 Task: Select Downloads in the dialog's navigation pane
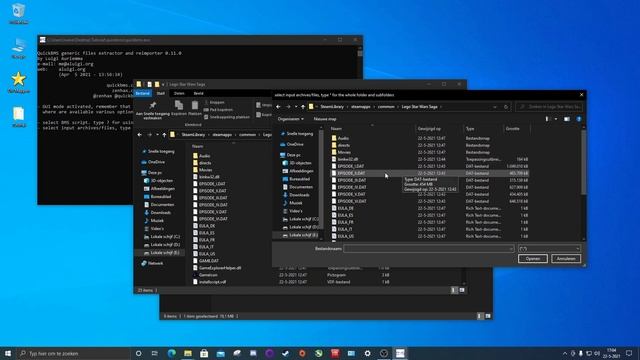tap(296, 195)
